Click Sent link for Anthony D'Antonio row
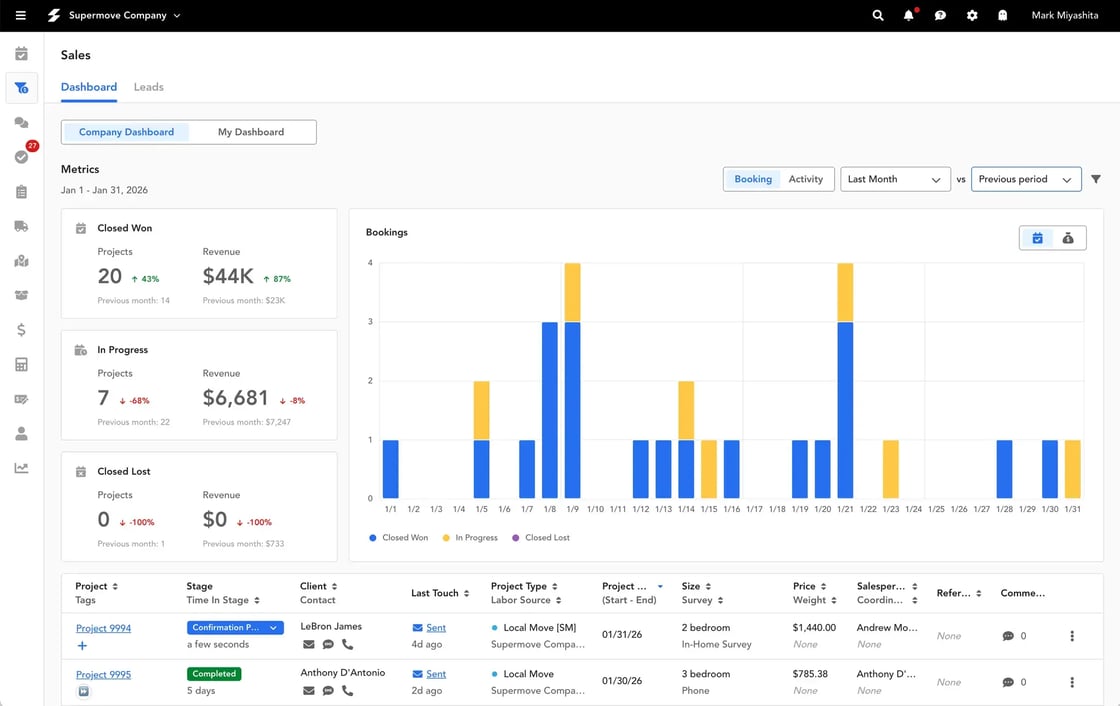Viewport: 1120px width, 706px height. click(x=436, y=674)
